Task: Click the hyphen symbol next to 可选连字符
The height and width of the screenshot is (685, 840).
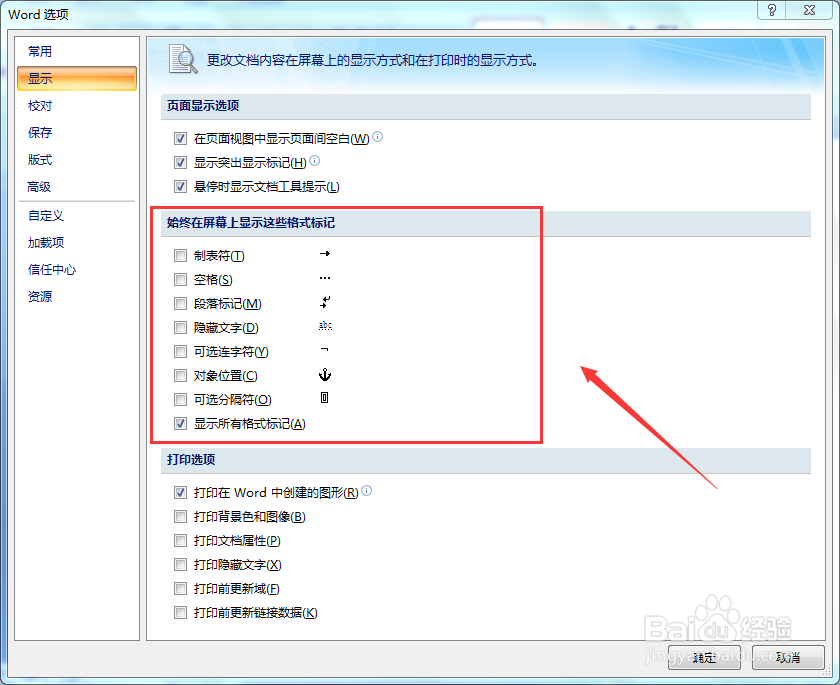Action: coord(325,350)
